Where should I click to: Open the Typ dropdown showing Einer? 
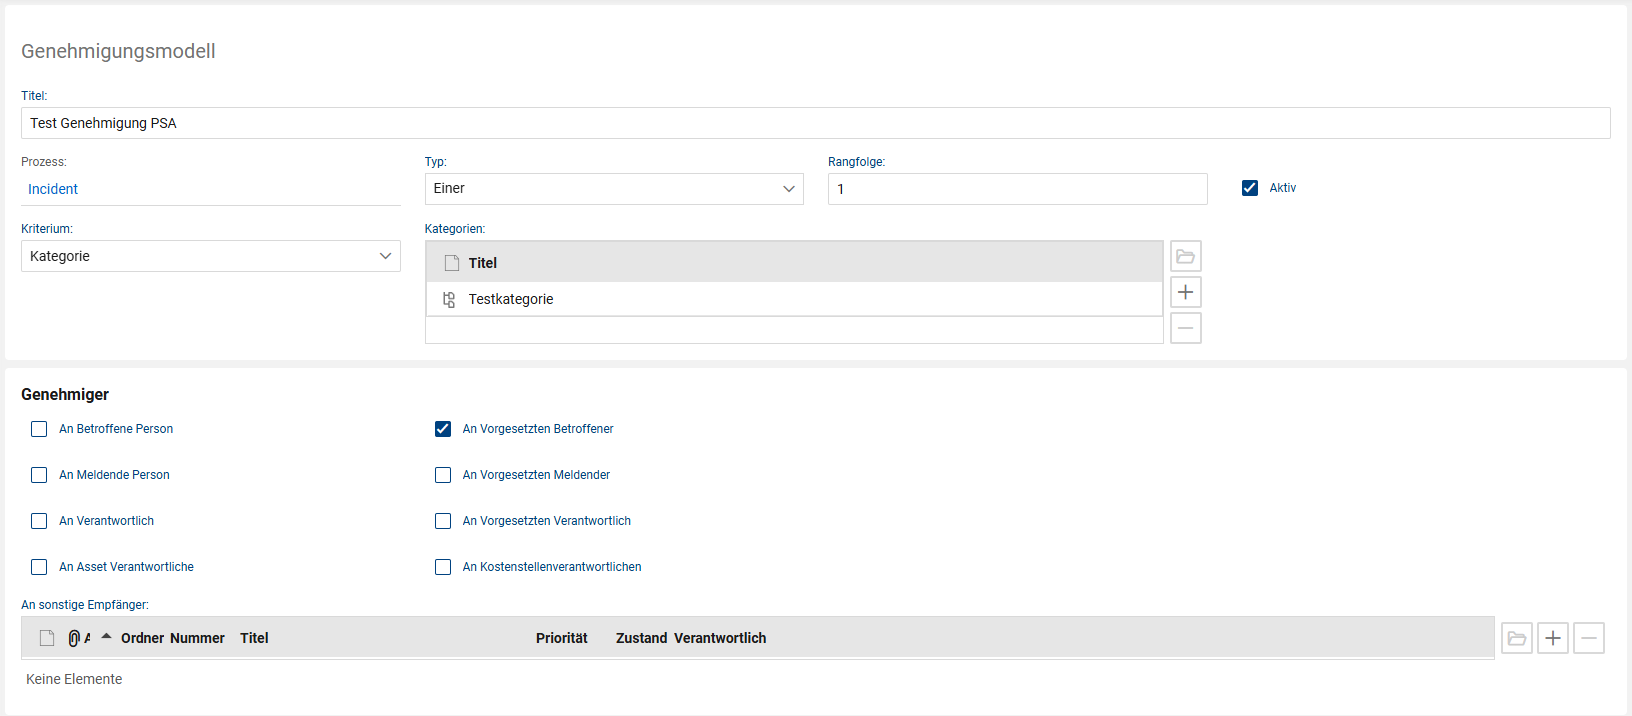coord(614,189)
